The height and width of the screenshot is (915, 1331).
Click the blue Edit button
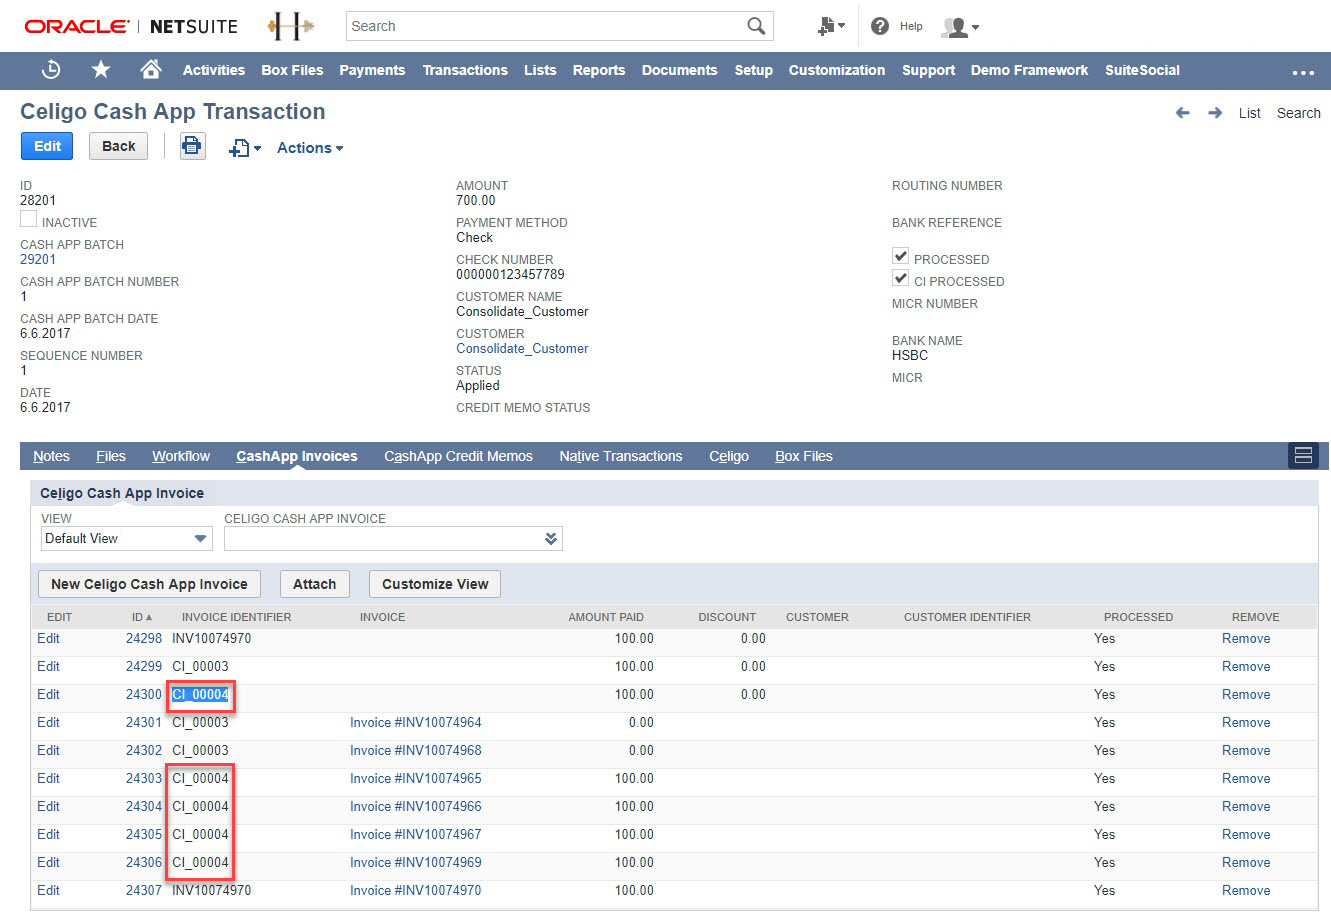[47, 146]
